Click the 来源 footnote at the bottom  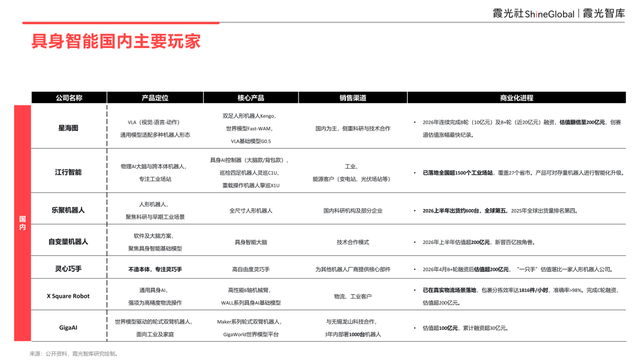click(x=73, y=354)
